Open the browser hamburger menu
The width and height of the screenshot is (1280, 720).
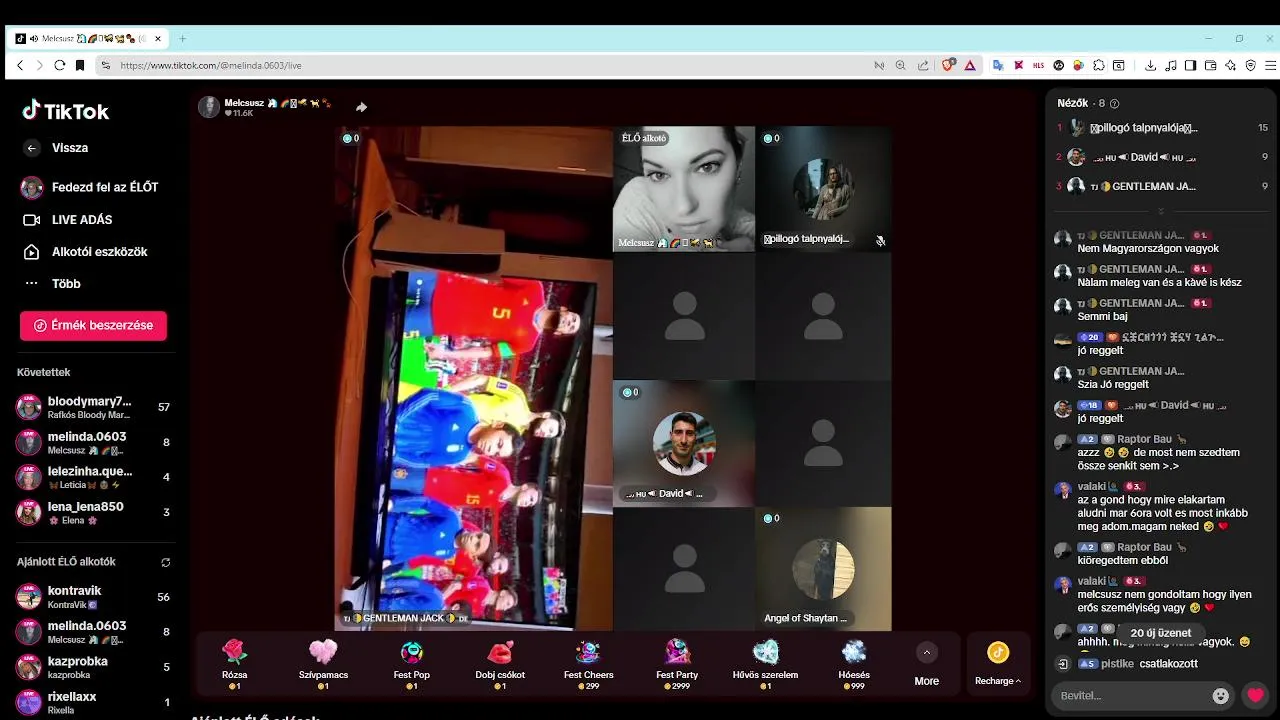click(x=1271, y=65)
